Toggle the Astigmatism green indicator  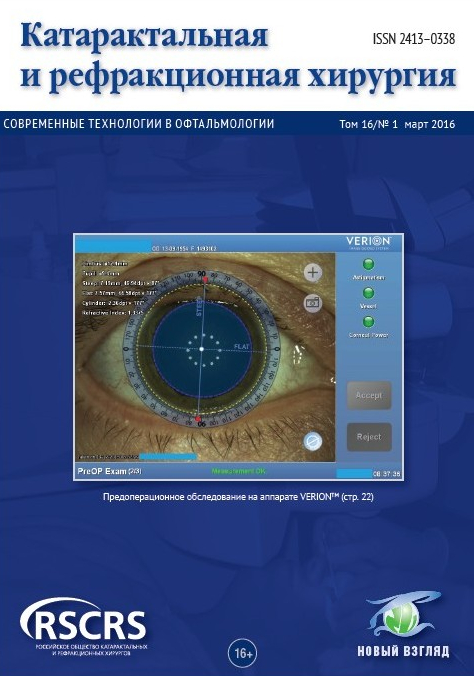point(368,264)
